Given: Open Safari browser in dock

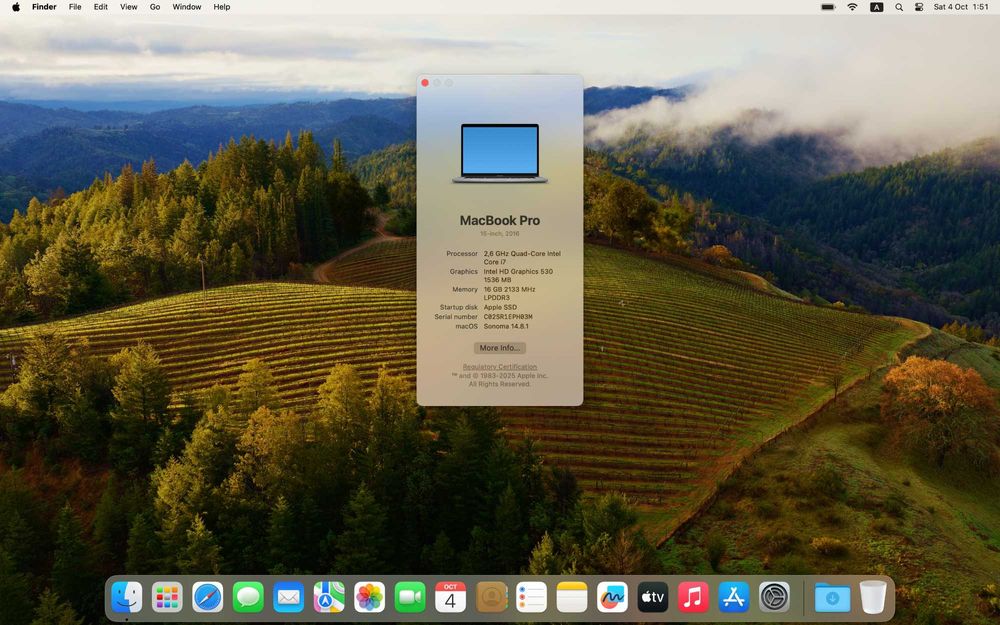Looking at the screenshot, I should point(208,598).
